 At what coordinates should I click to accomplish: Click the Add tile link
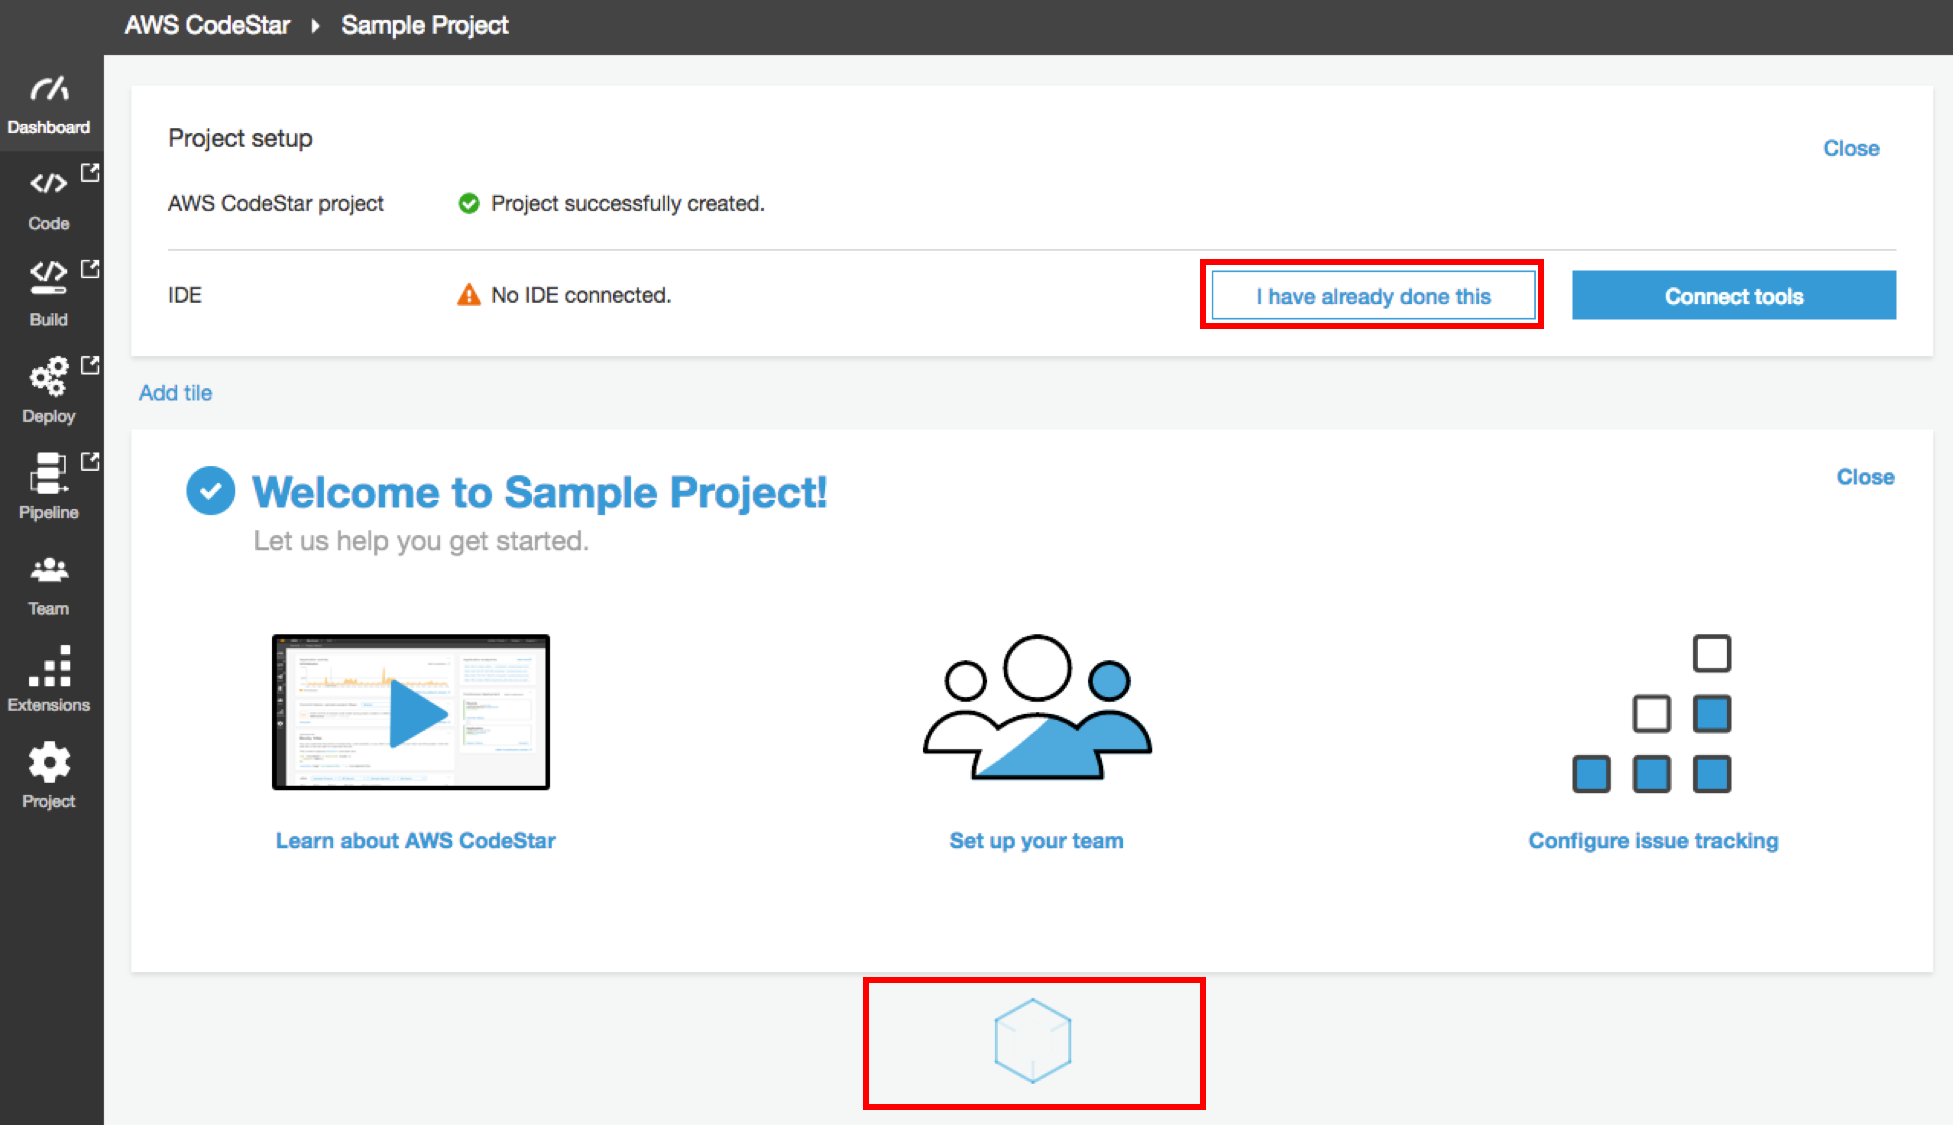(x=175, y=393)
